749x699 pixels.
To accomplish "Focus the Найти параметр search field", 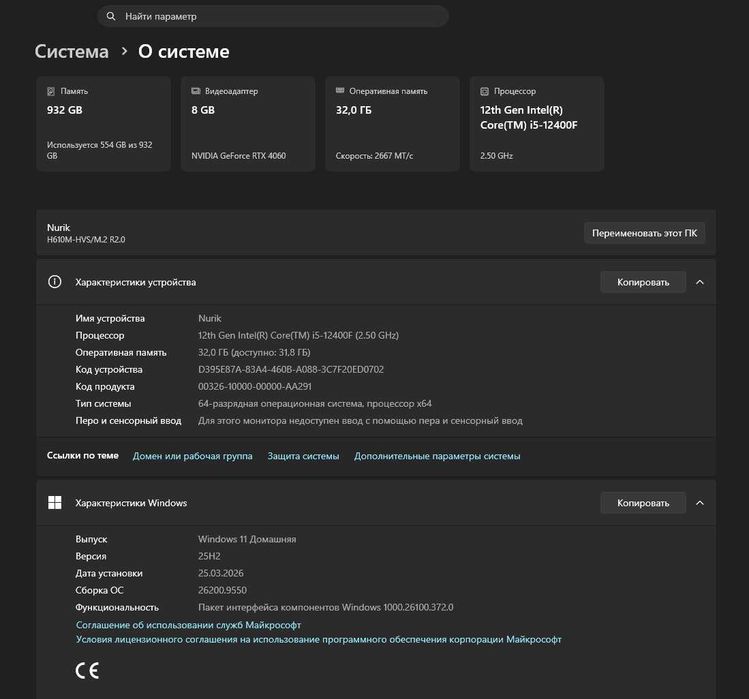I will pyautogui.click(x=273, y=16).
